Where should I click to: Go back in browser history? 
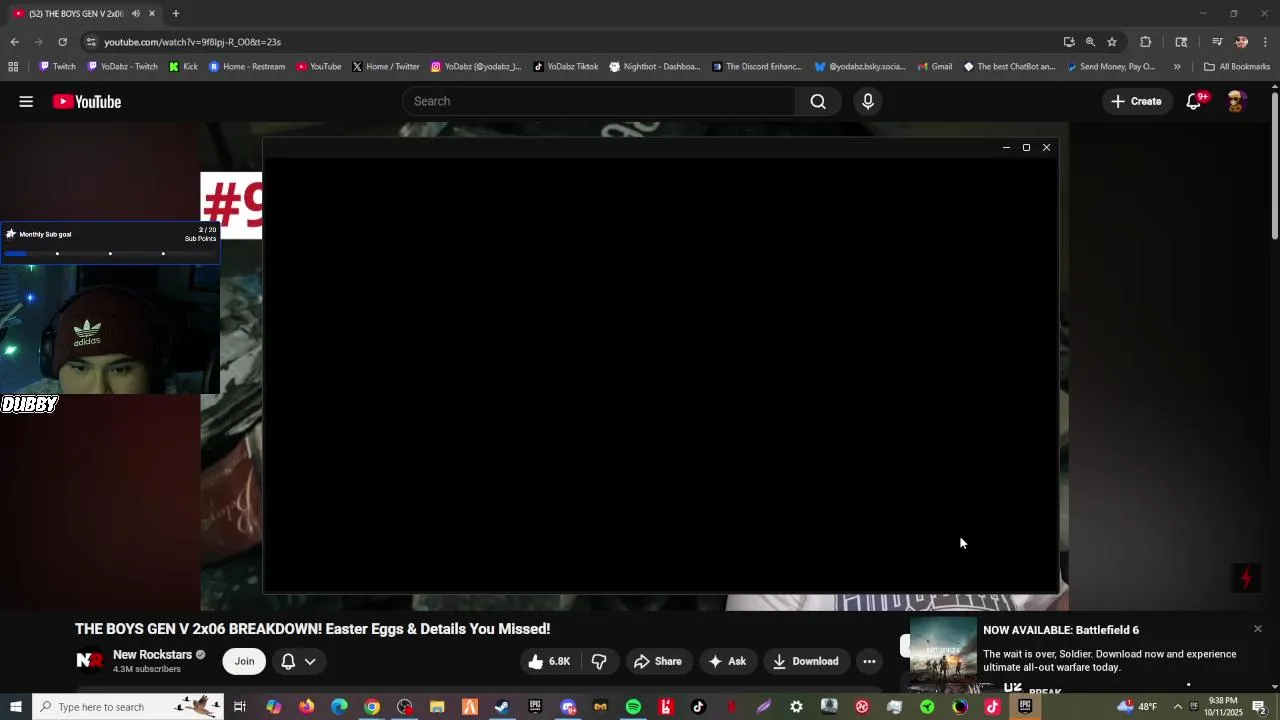pos(14,42)
